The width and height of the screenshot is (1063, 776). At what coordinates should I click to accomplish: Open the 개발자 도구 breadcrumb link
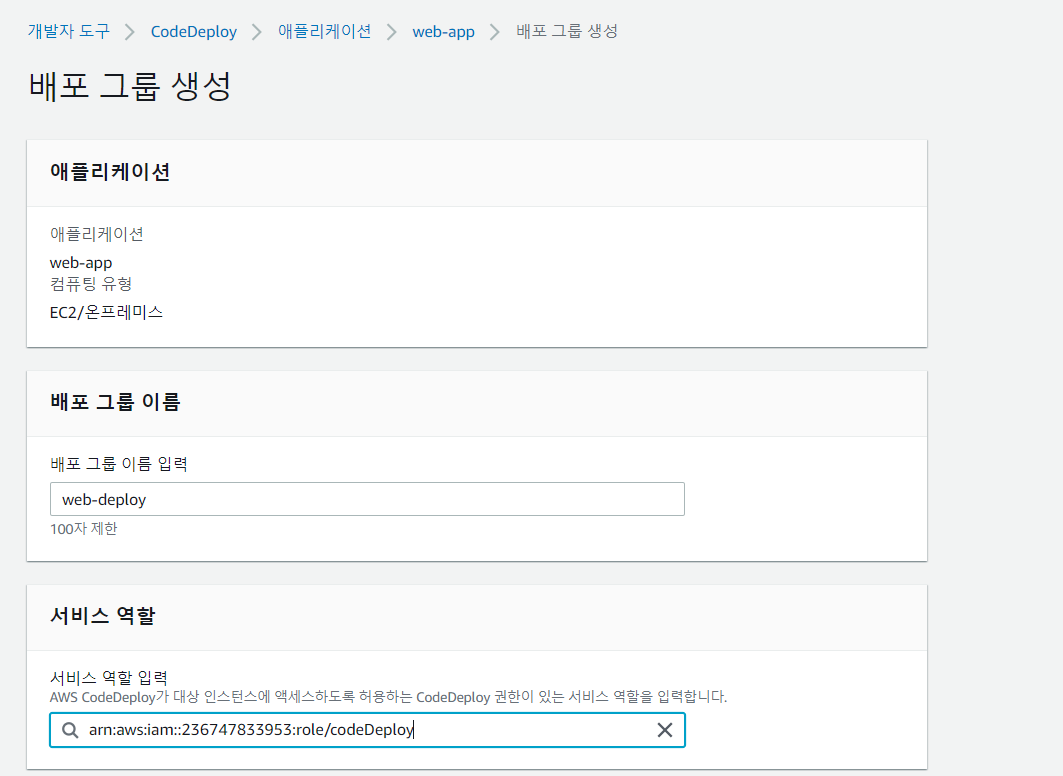(x=68, y=31)
